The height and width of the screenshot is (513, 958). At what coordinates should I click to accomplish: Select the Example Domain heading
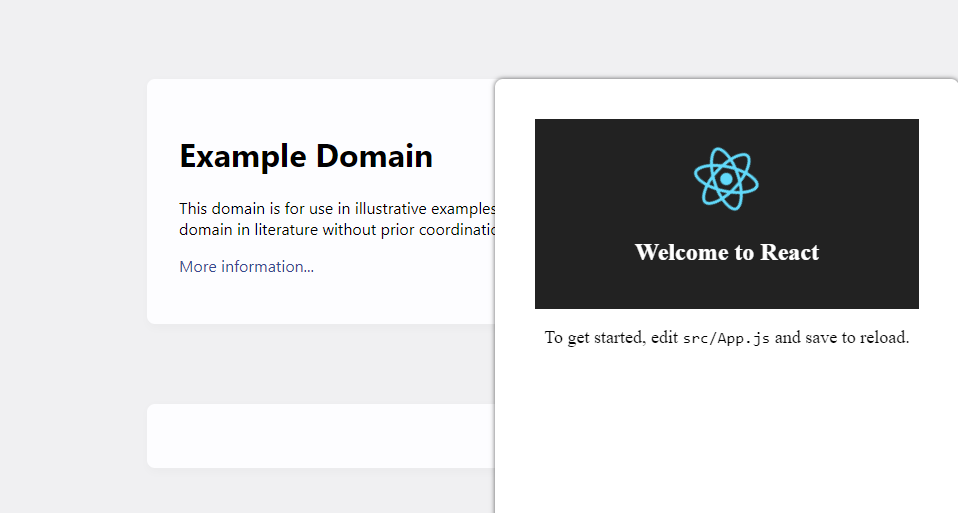tap(306, 156)
